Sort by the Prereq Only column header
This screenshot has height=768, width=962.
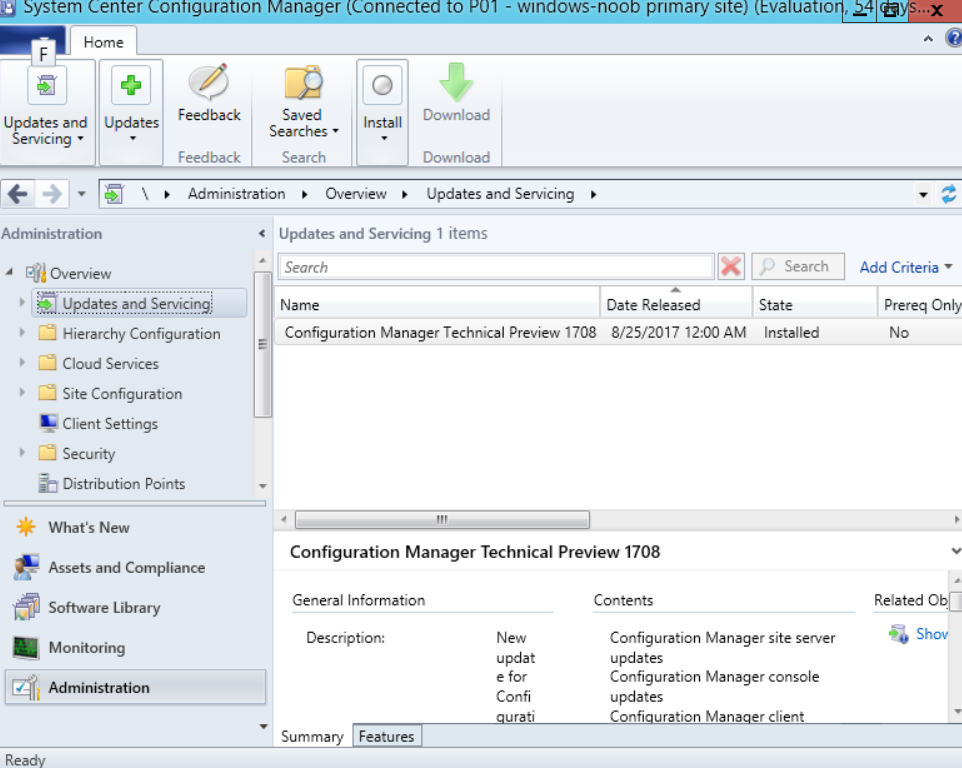tap(920, 304)
